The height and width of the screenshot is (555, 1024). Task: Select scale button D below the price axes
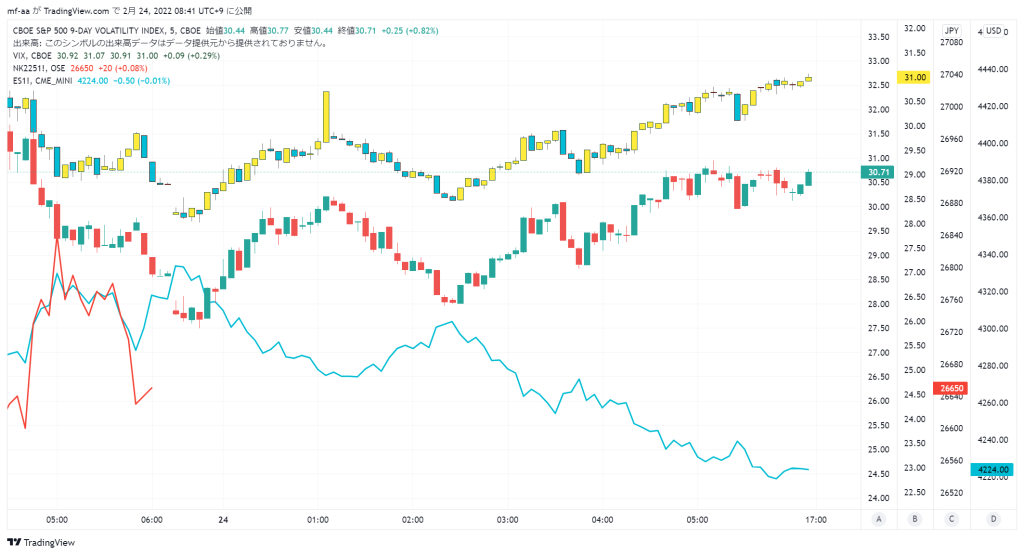click(x=993, y=519)
